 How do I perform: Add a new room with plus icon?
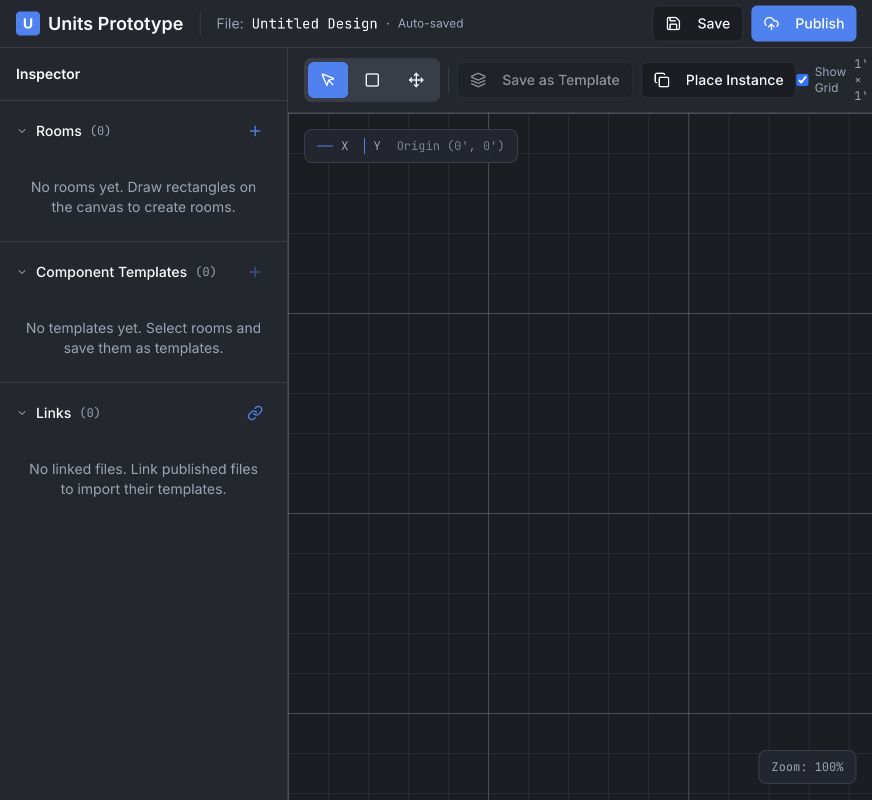tap(255, 131)
